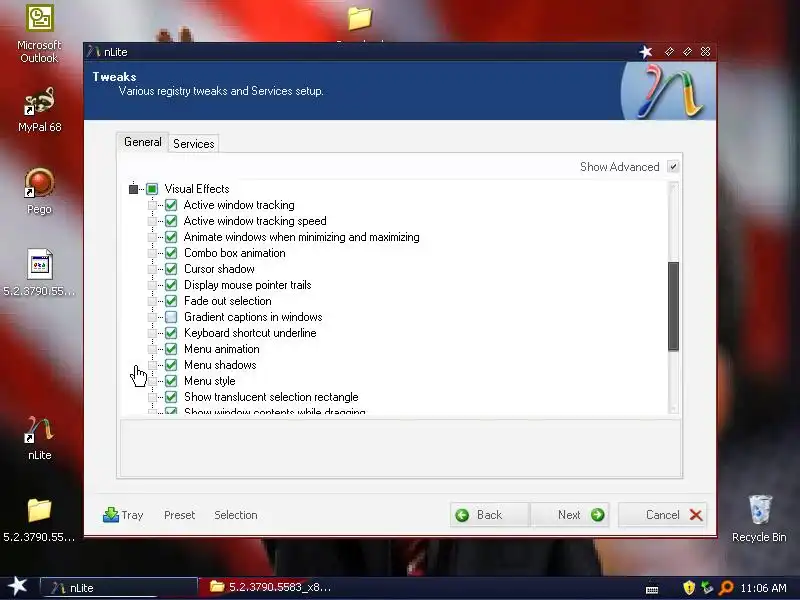Click the Next button

click(x=570, y=515)
